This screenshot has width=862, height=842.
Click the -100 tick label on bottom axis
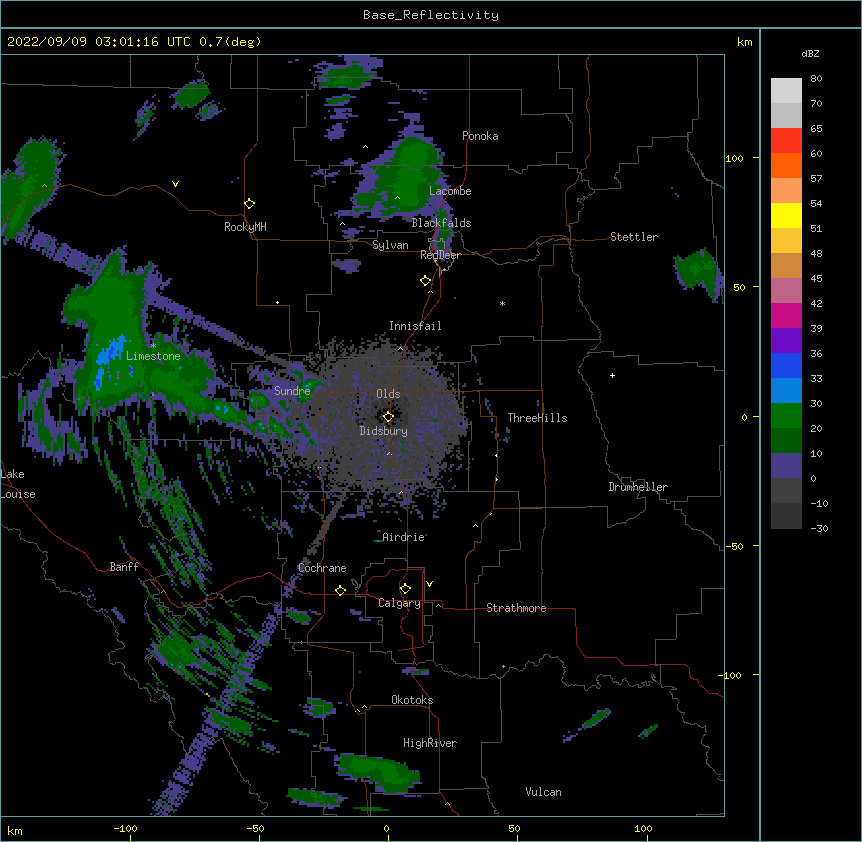(x=125, y=828)
